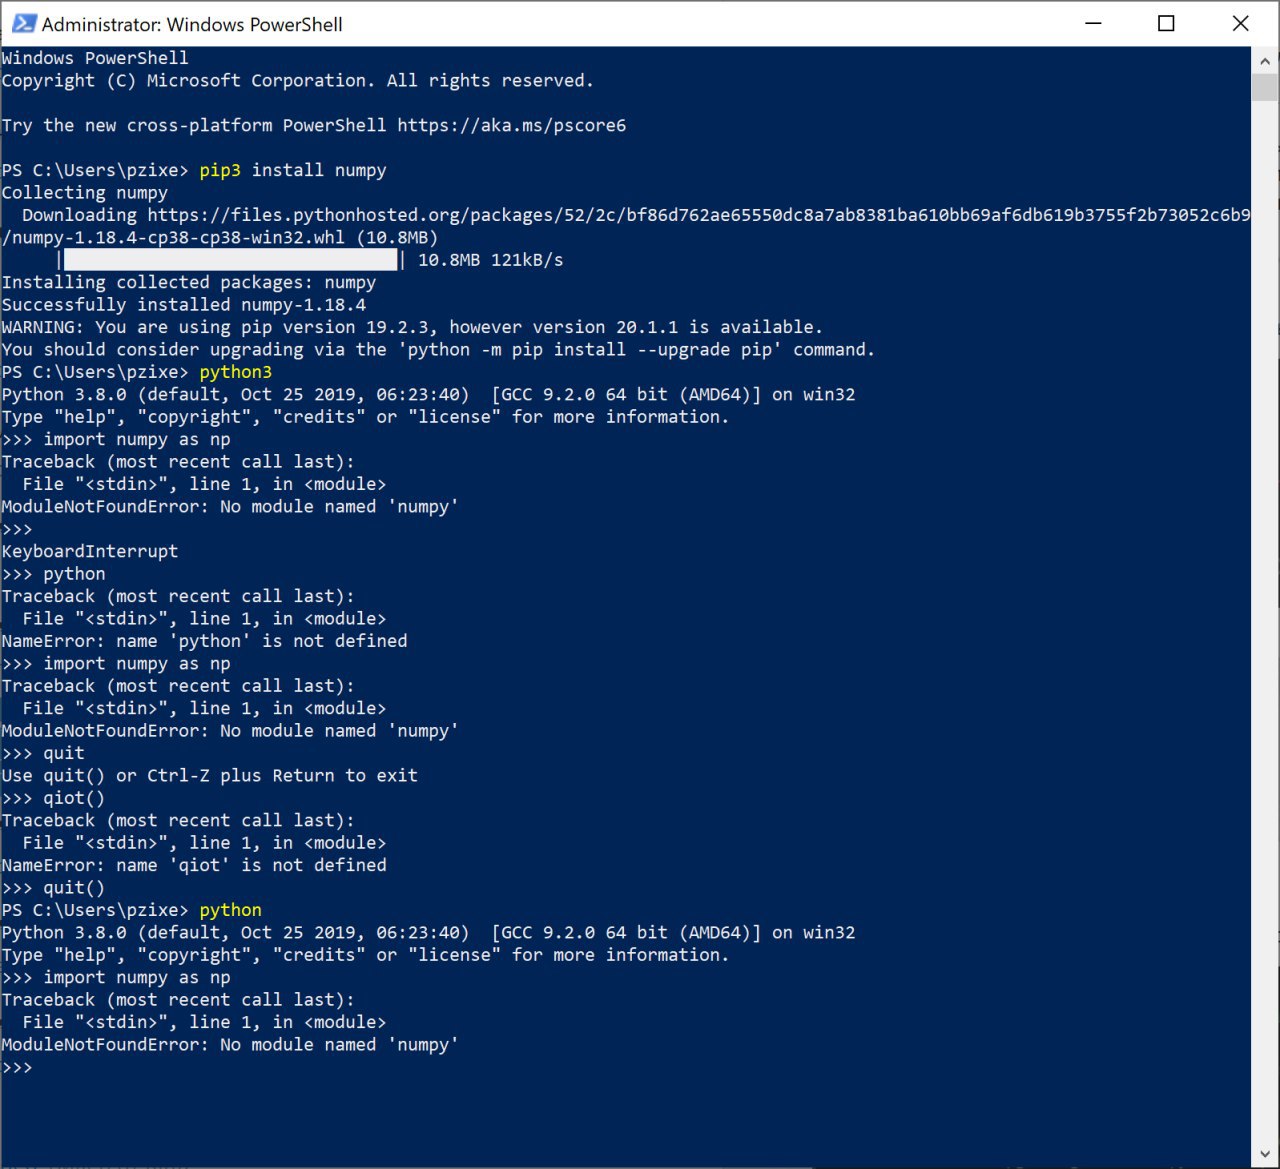Click the final empty '>>>' prompt
Screen dimensions: 1280x1169
(x=17, y=1067)
